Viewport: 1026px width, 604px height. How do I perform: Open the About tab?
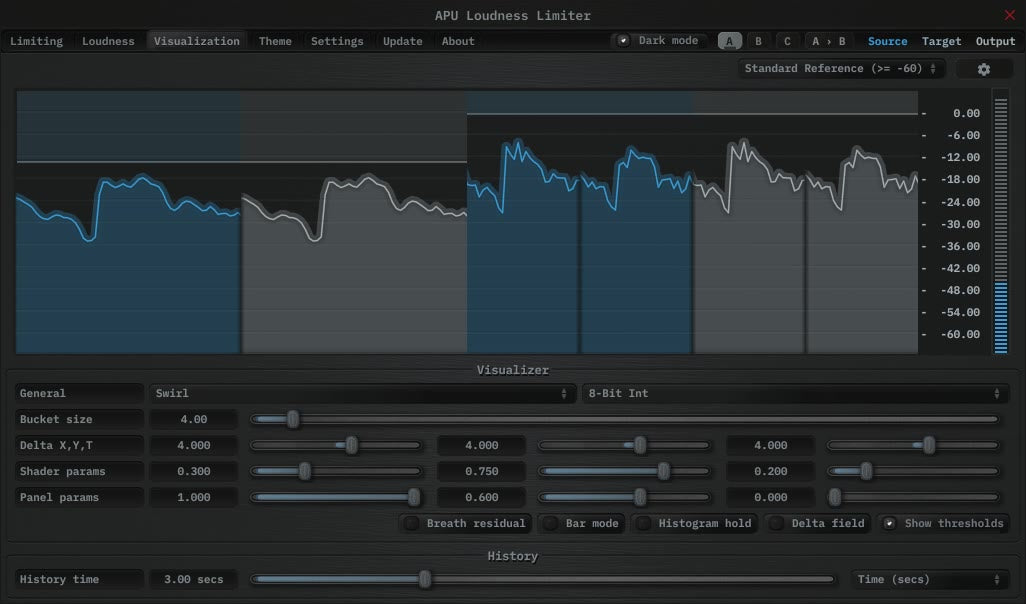click(x=458, y=41)
